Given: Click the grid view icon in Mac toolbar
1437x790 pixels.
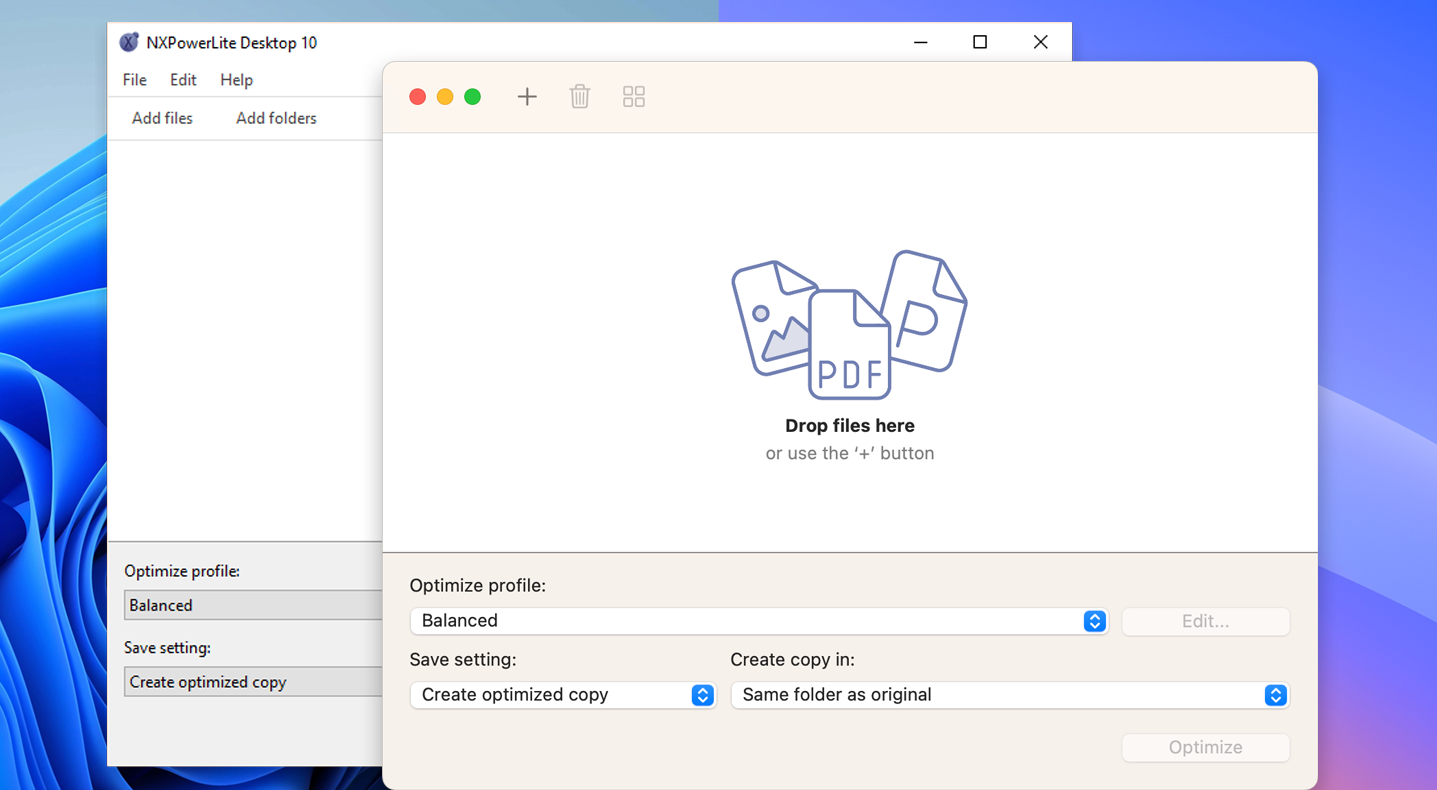Looking at the screenshot, I should click(634, 97).
